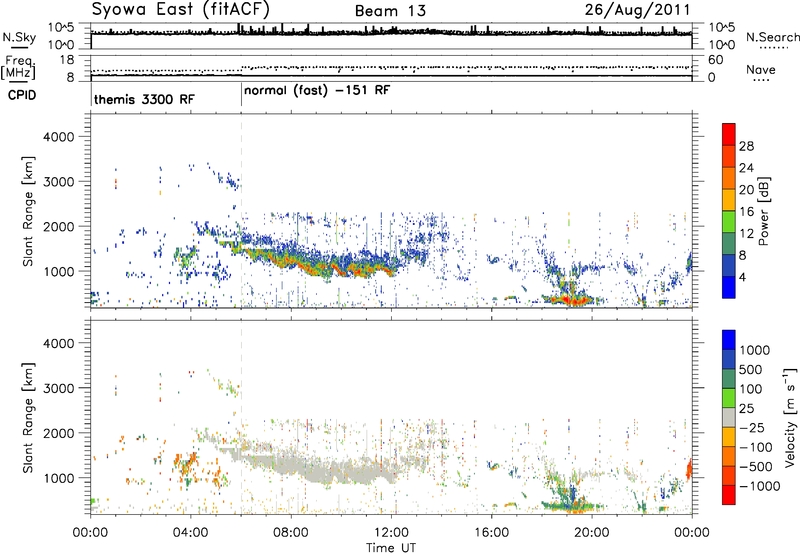Select the 'N.Sky' legend label

tap(19, 37)
